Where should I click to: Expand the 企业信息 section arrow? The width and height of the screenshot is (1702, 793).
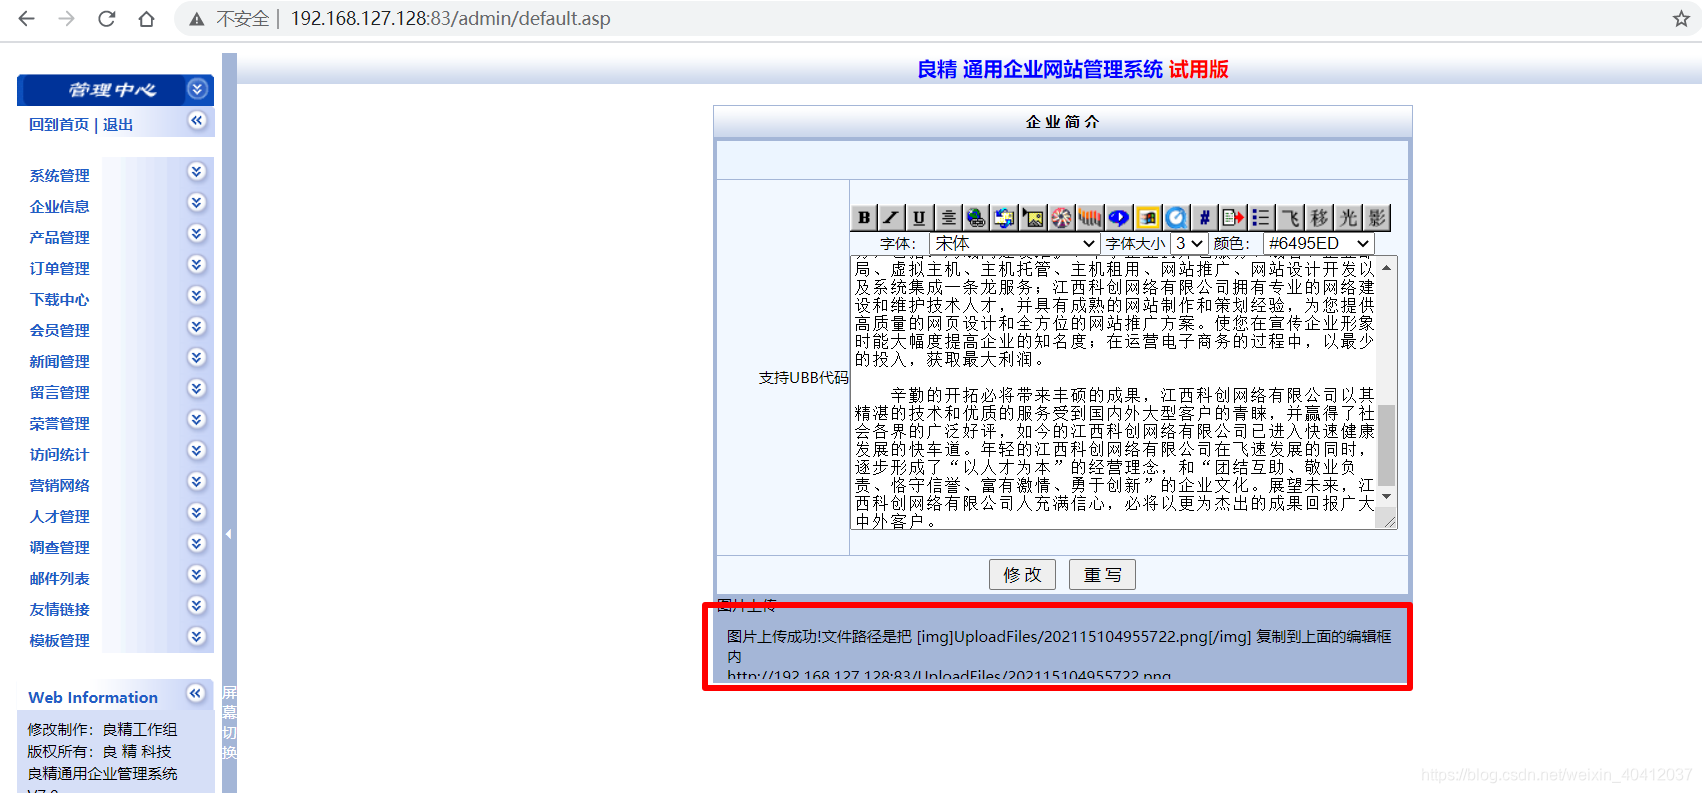(x=197, y=202)
